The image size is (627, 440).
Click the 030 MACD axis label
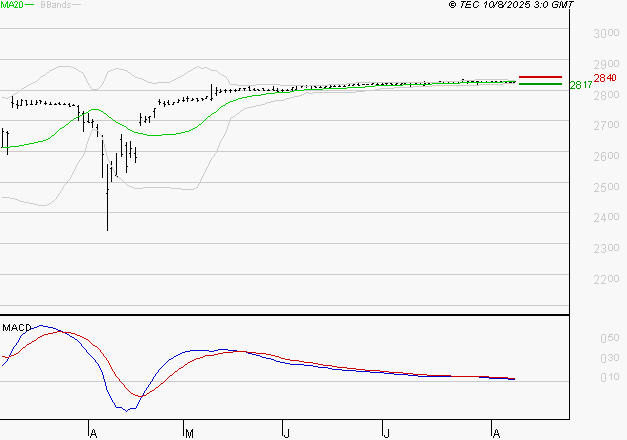click(x=610, y=358)
